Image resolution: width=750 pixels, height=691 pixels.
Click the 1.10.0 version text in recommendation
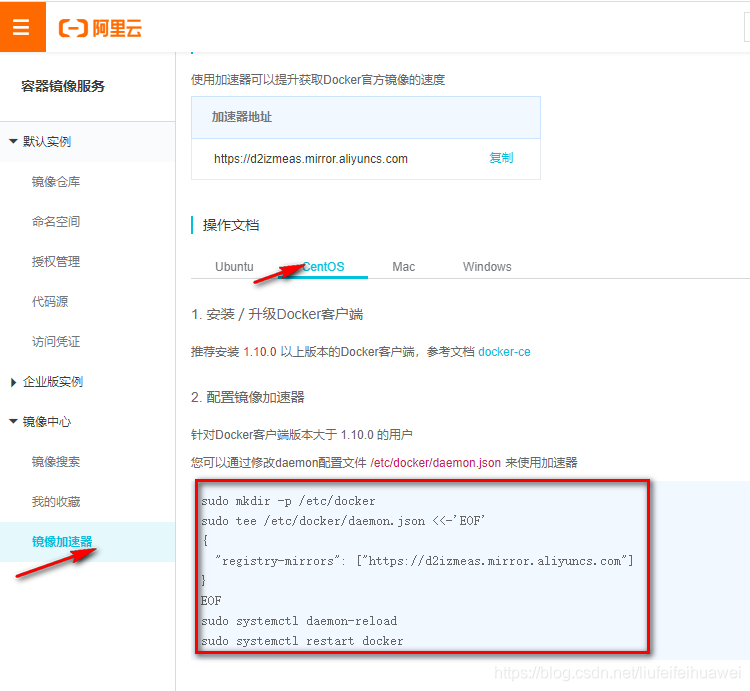pyautogui.click(x=260, y=352)
